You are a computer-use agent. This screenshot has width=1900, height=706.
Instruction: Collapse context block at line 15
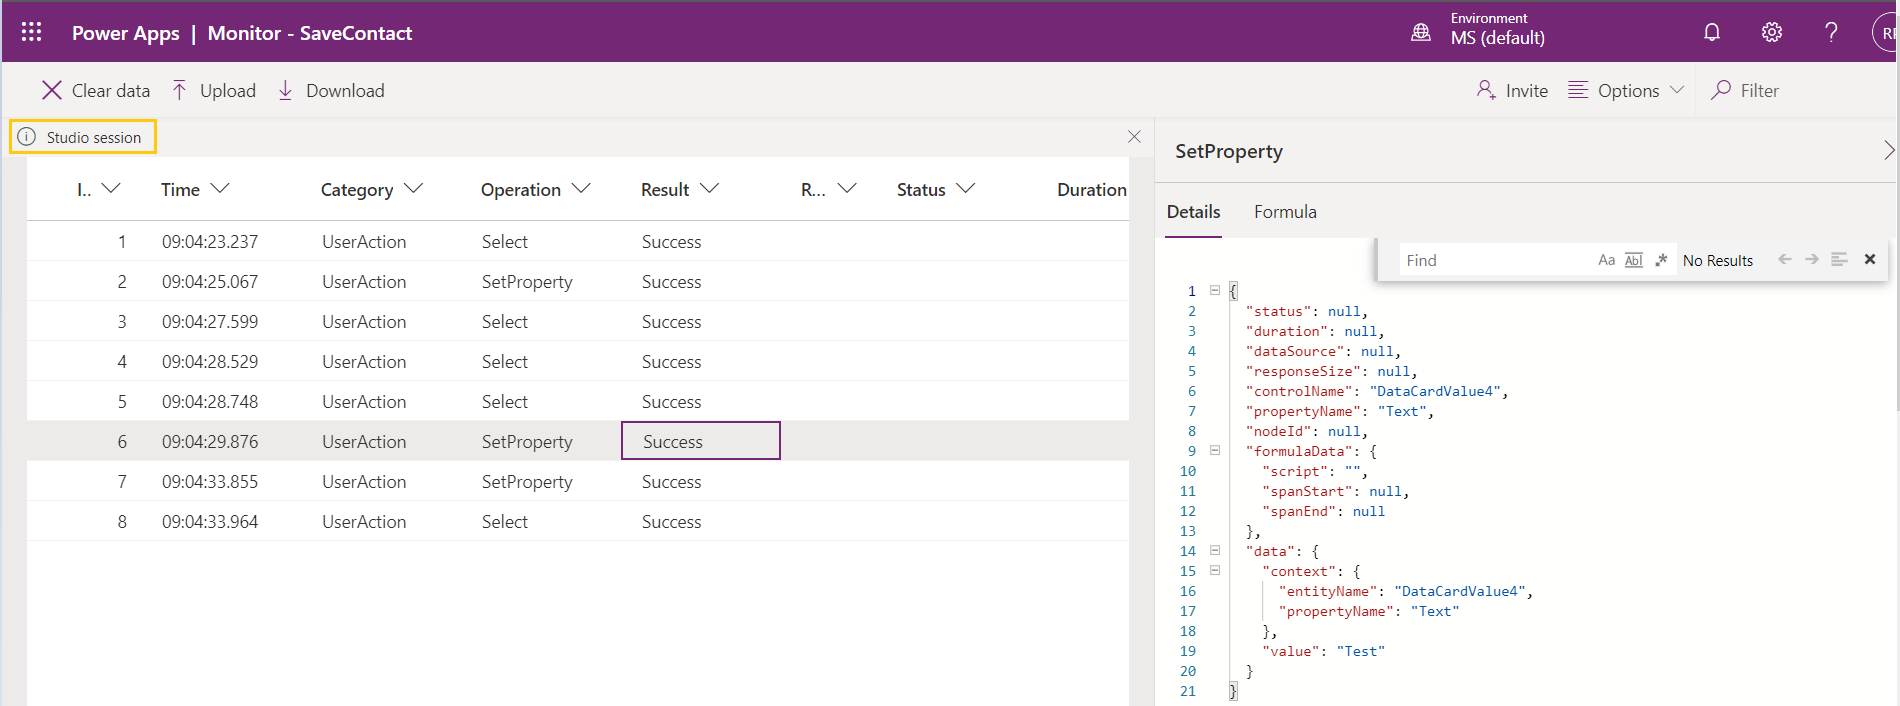[x=1215, y=570]
